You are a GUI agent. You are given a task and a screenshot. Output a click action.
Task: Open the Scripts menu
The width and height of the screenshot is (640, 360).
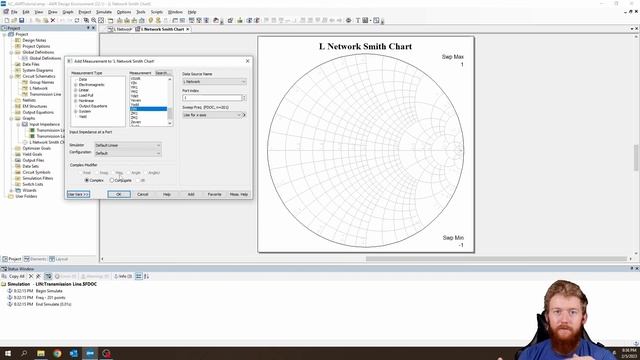pos(157,12)
